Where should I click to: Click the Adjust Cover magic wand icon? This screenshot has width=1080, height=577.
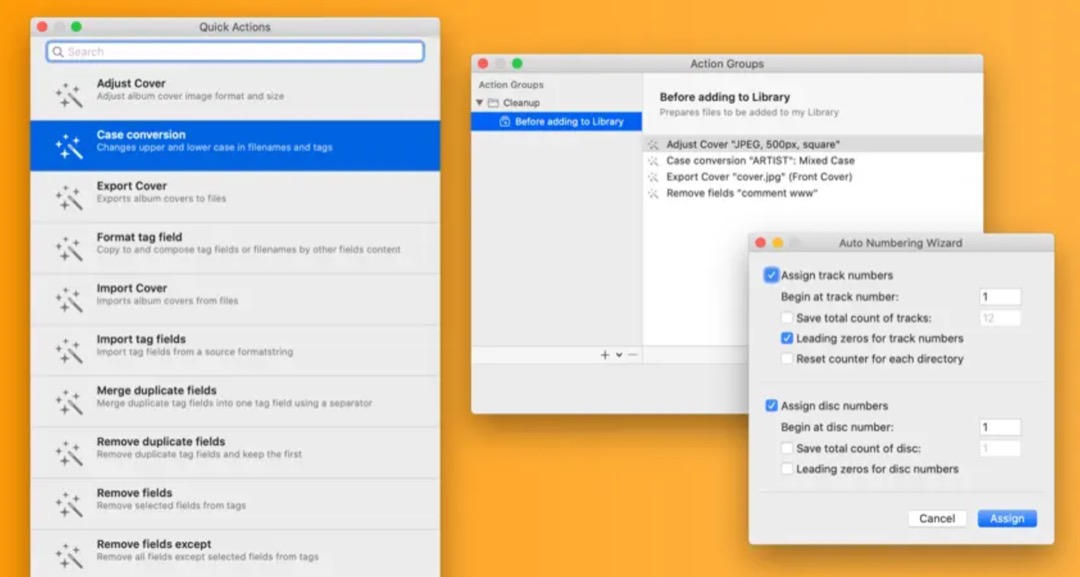(x=68, y=95)
